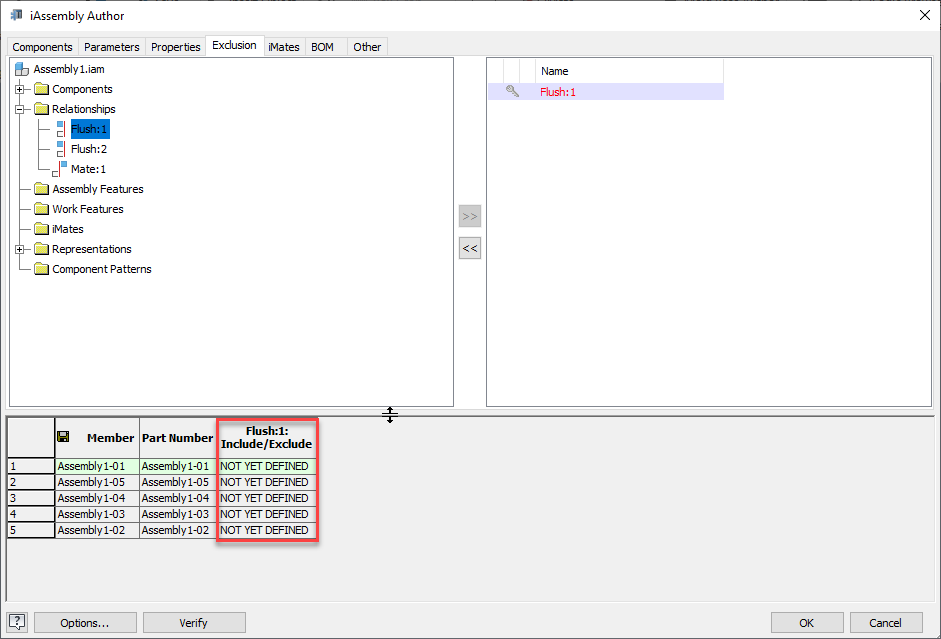941x639 pixels.
Task: Click Part Number cell Assembly1-03
Action: [x=178, y=514]
